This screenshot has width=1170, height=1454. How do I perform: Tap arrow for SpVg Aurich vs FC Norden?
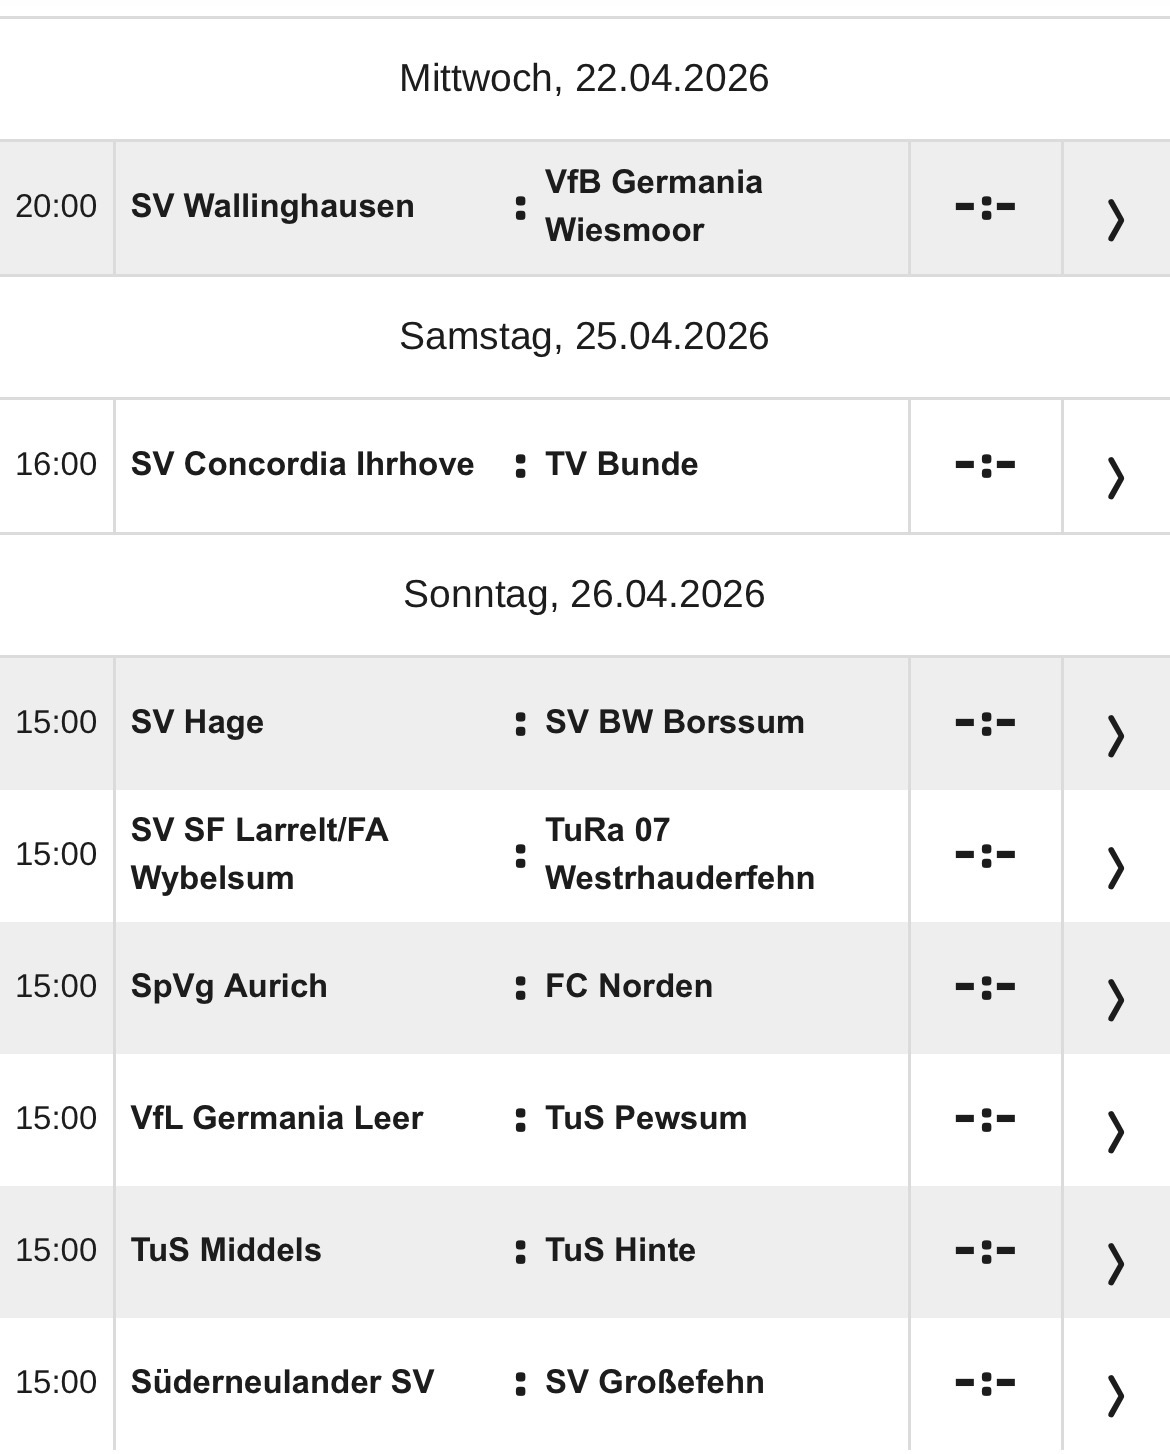[x=1115, y=999]
